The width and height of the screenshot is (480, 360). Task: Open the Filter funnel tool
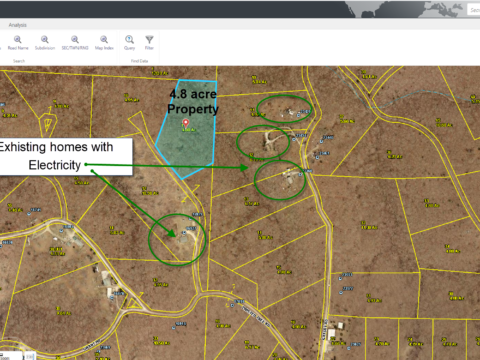(x=149, y=43)
